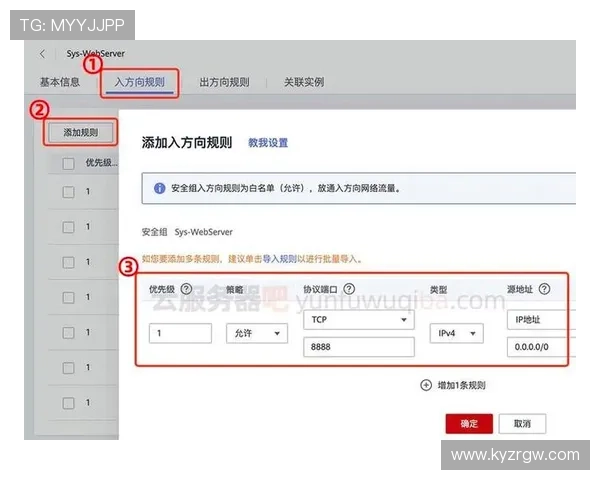The width and height of the screenshot is (600, 480).
Task: Tick the sixth rule row checkbox
Action: click(x=68, y=368)
